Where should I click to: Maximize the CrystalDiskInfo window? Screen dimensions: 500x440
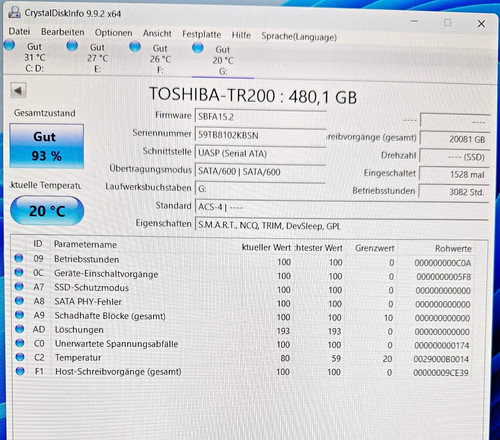[x=447, y=23]
